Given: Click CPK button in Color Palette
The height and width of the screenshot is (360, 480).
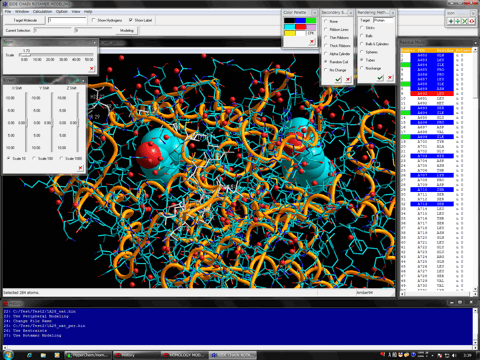Looking at the screenshot, I should coord(311,33).
